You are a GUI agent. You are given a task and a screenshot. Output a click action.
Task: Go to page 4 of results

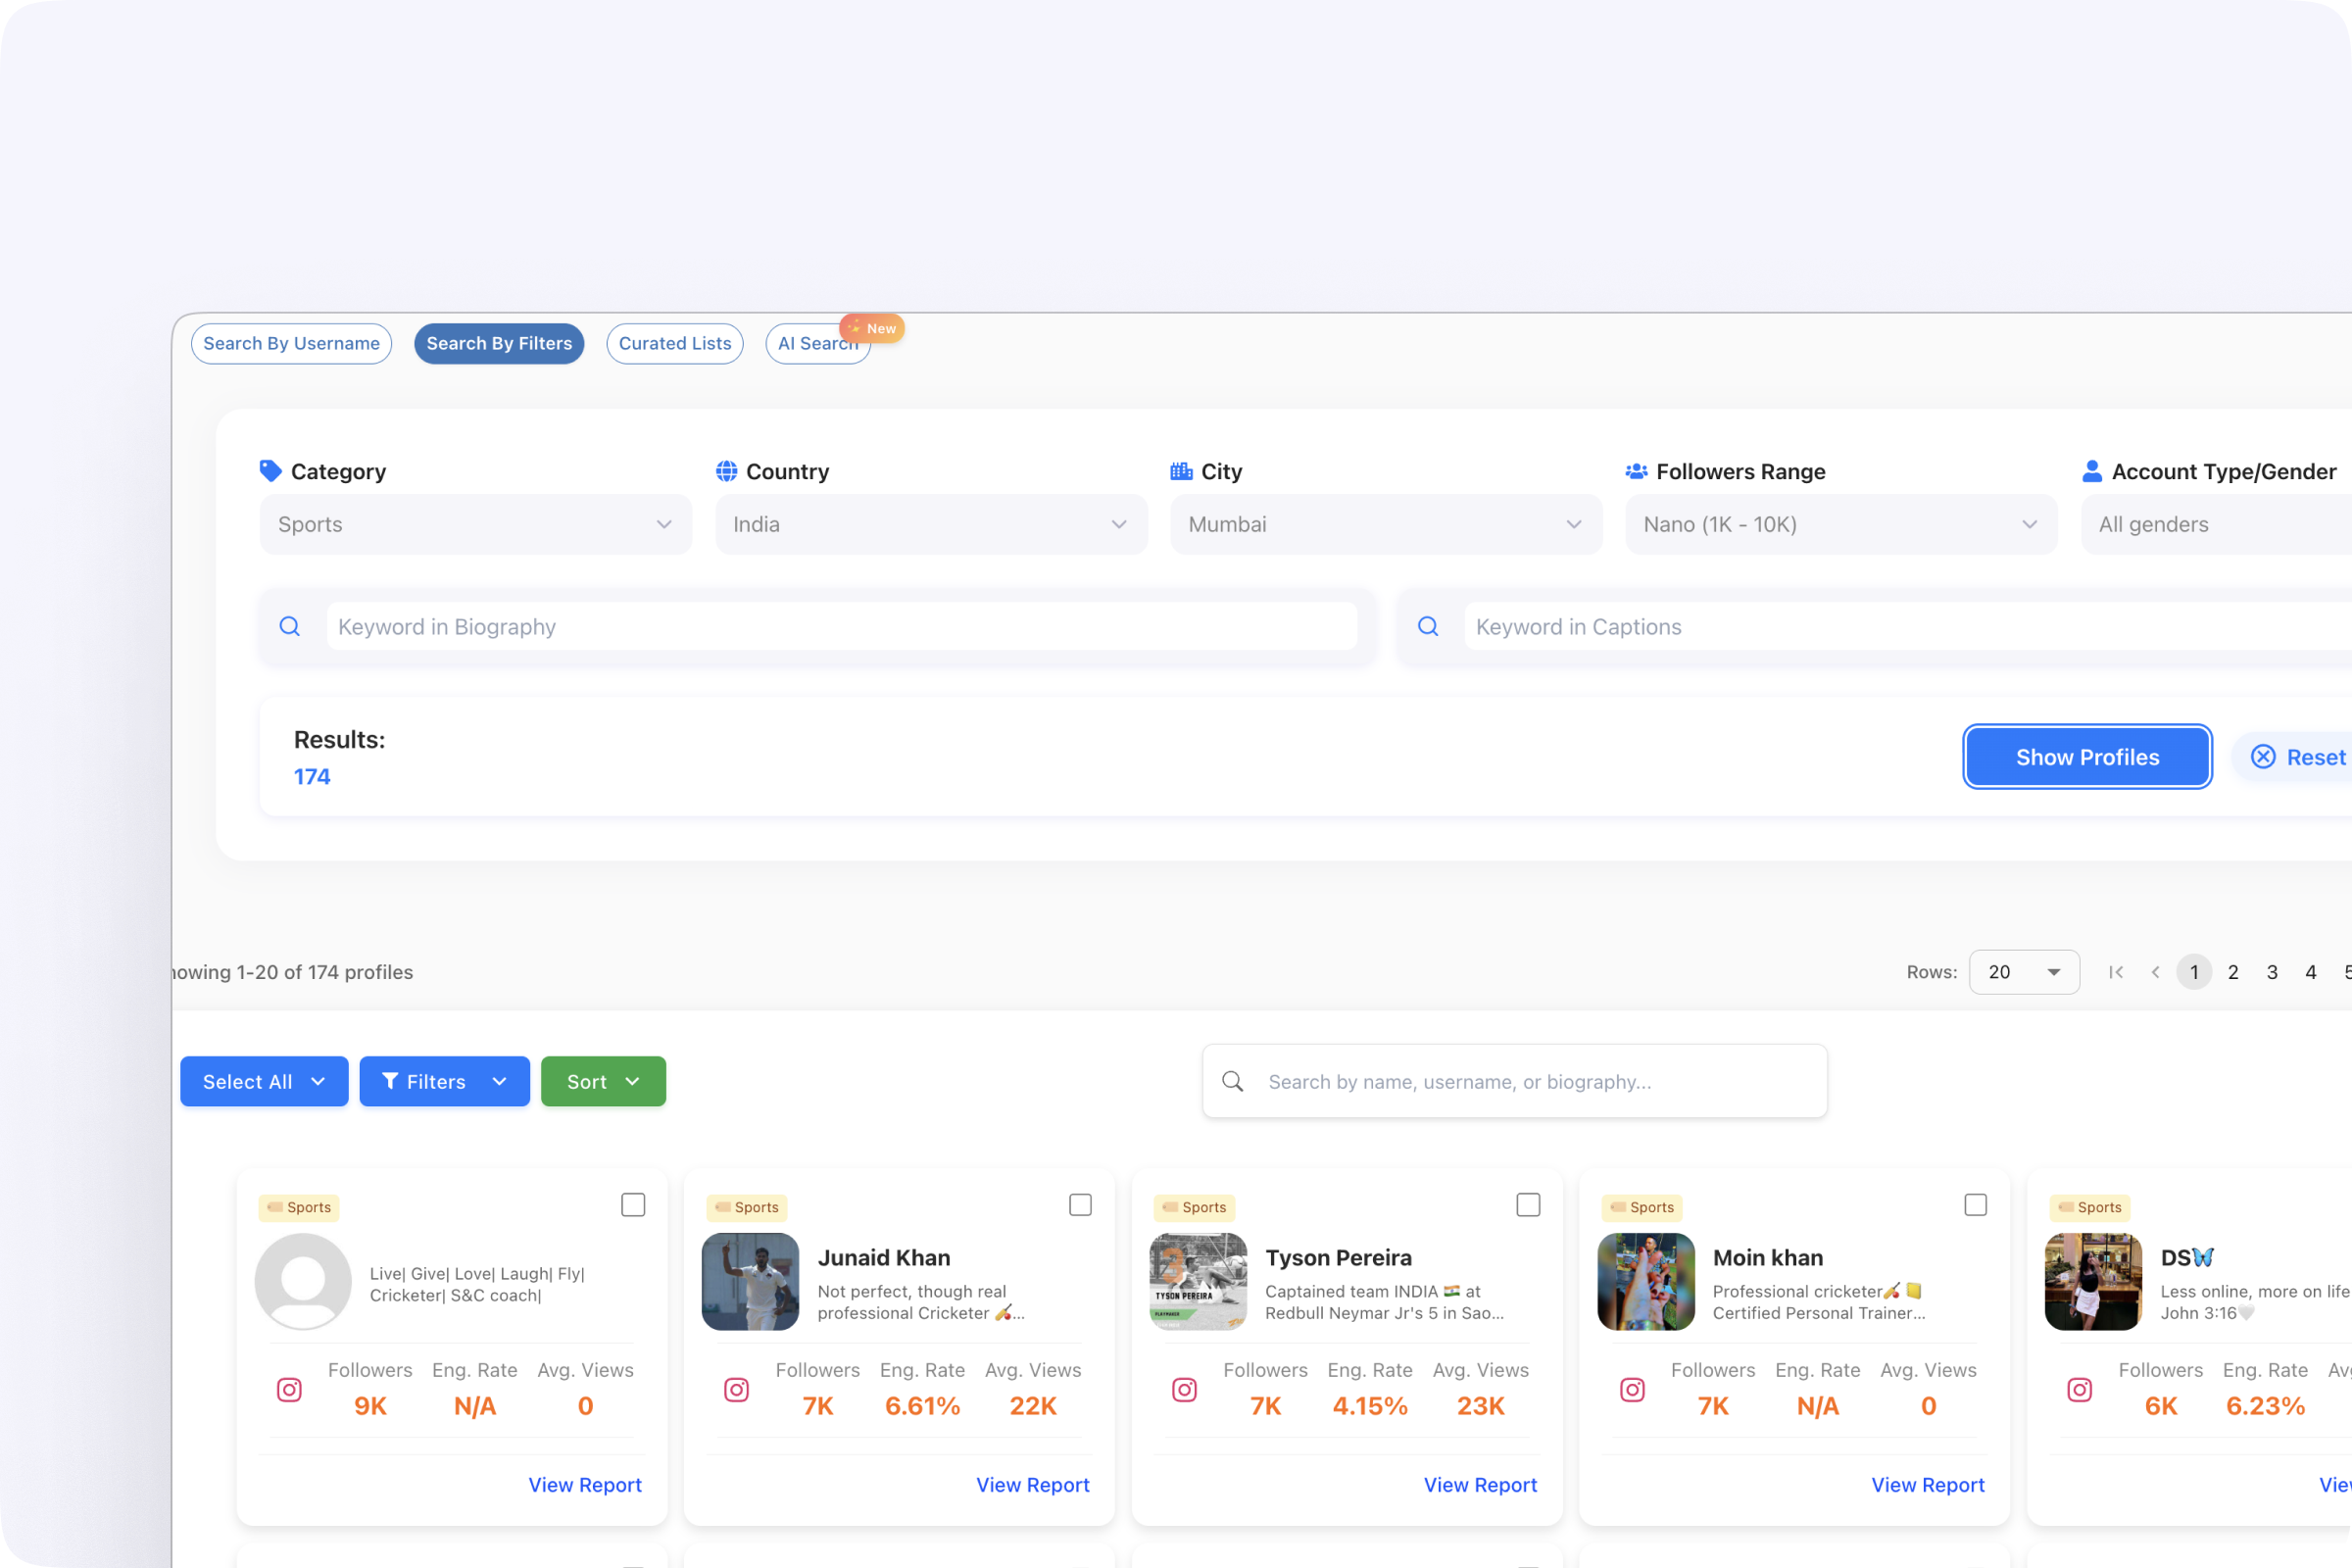2311,972
